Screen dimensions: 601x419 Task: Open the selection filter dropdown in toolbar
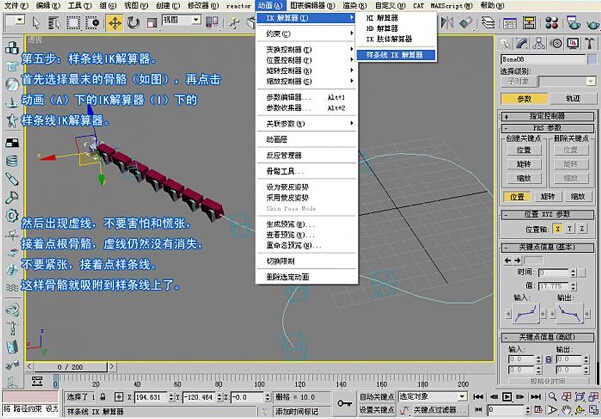point(15,20)
